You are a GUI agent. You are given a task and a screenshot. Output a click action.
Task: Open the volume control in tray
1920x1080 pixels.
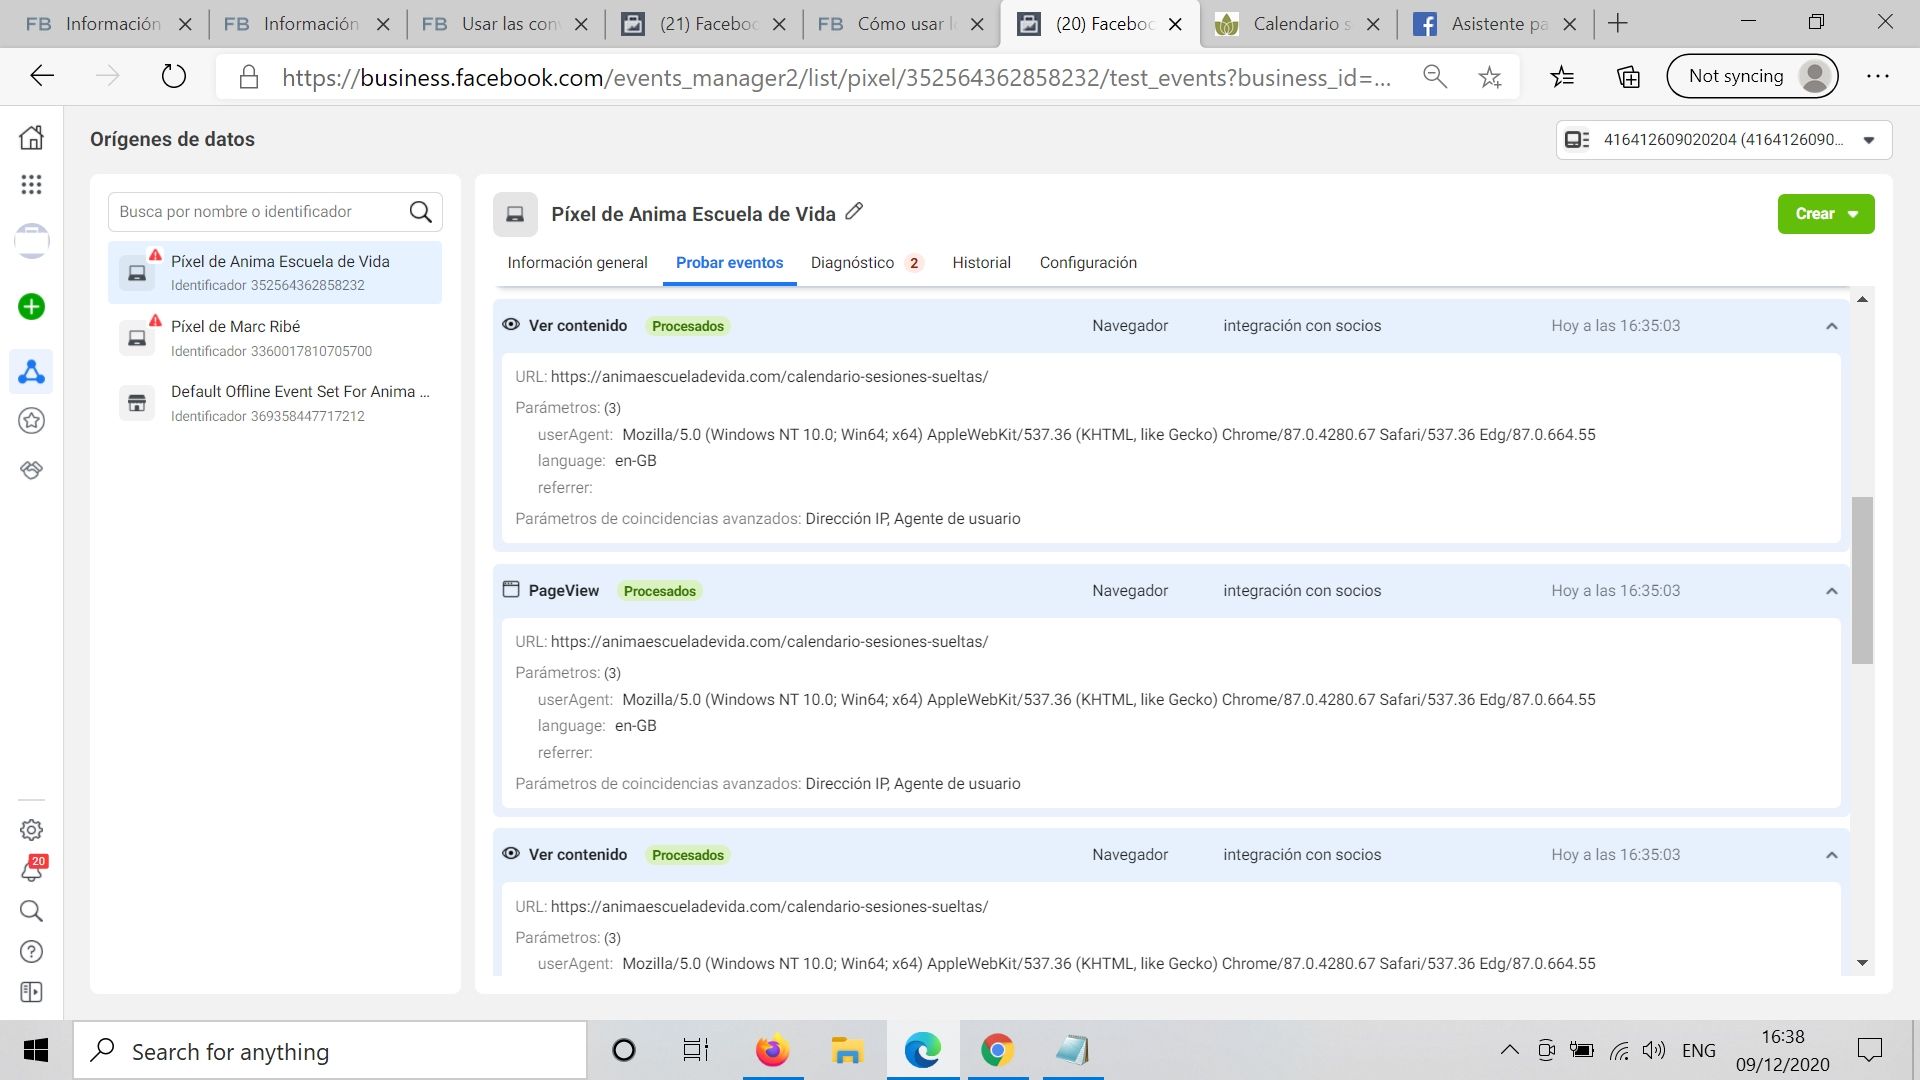(1654, 1050)
